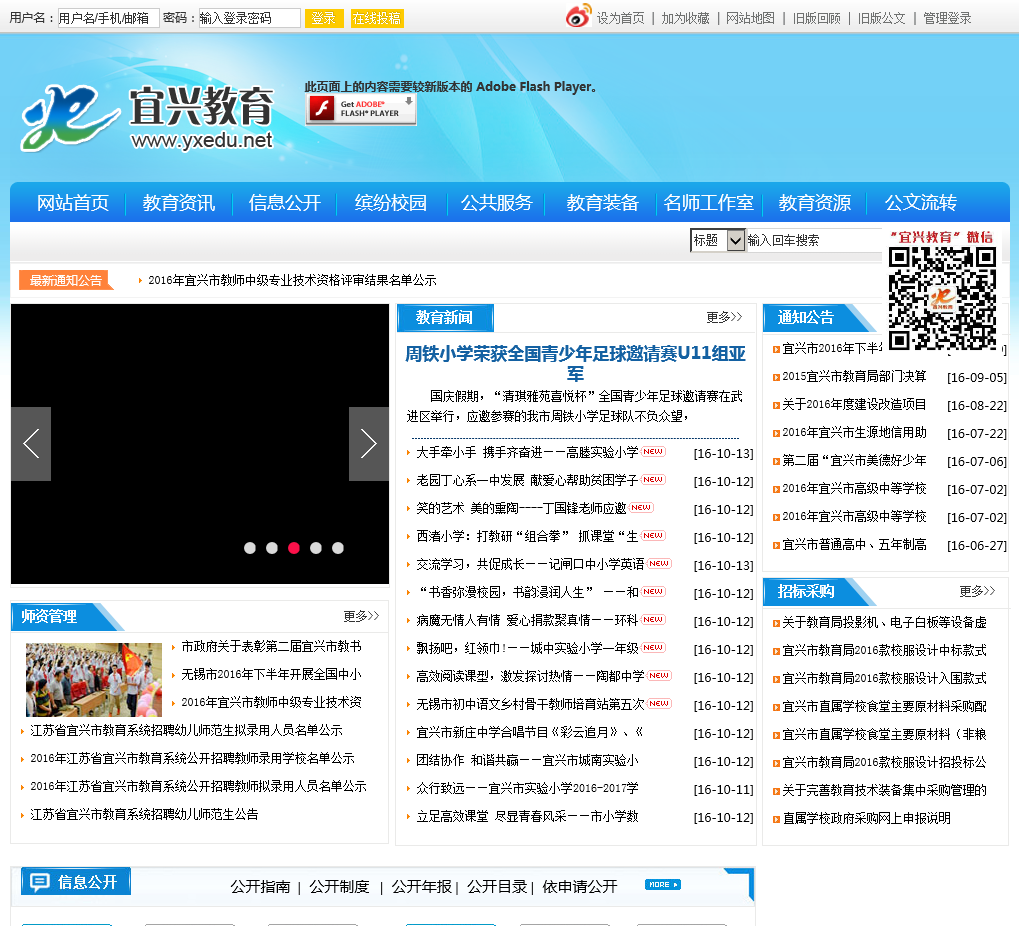
Task: Go to 网站首页 in navigation bar
Action: pos(73,203)
